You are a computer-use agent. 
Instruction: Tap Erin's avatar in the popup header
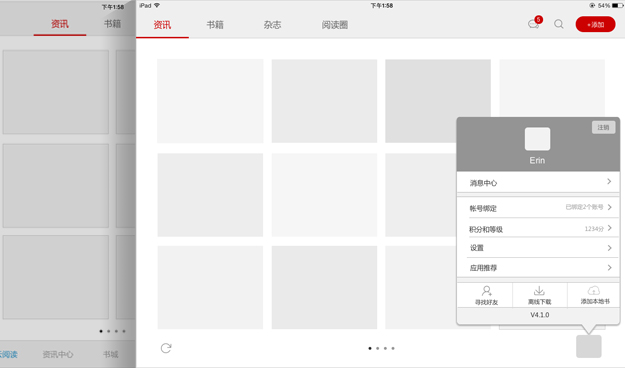(537, 139)
